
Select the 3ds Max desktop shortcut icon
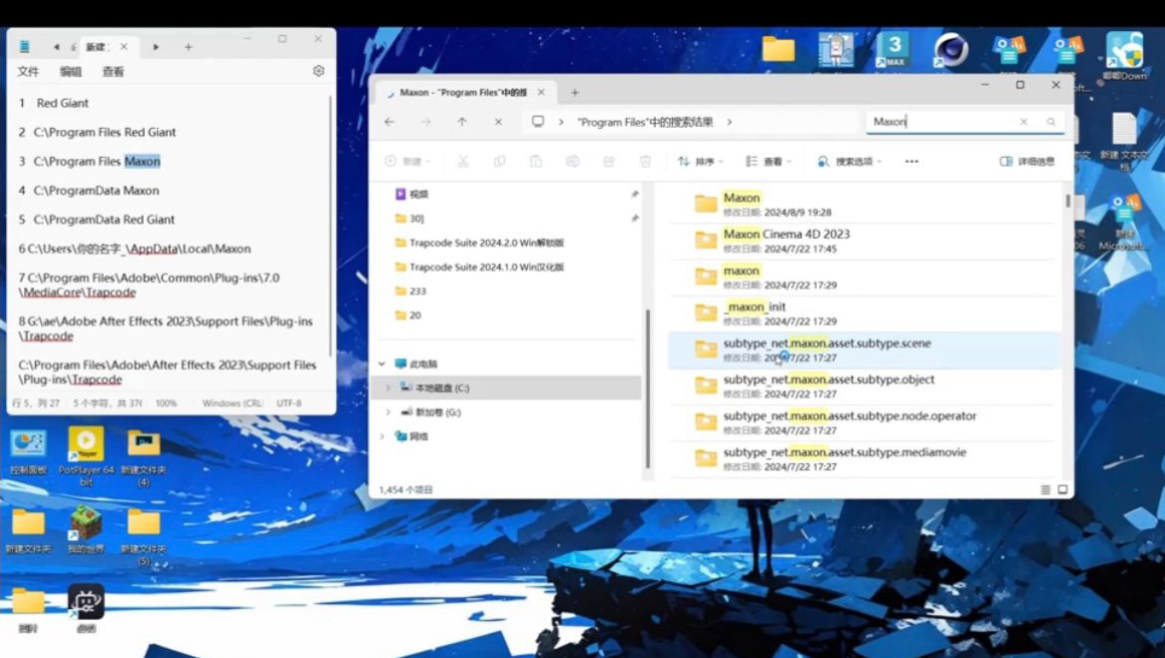click(x=893, y=51)
